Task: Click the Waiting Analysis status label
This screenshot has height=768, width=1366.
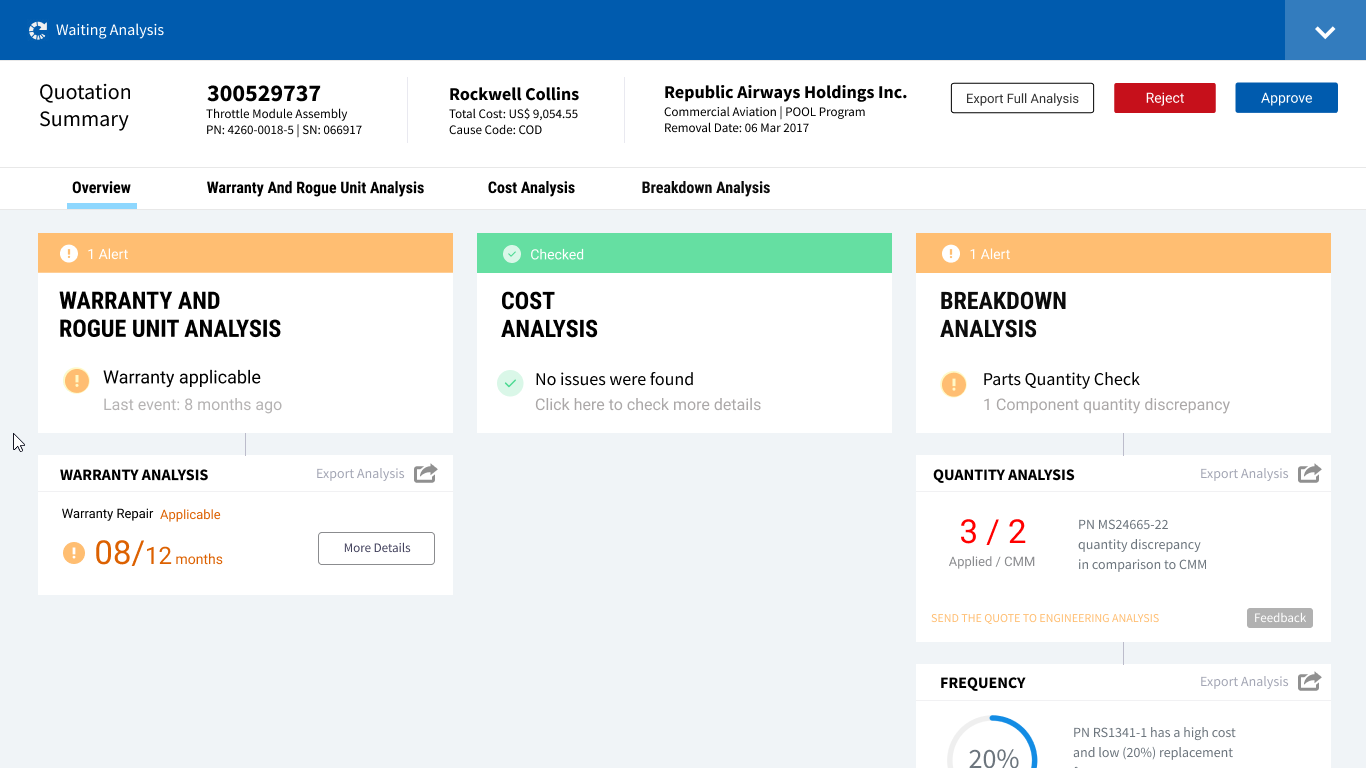Action: coord(110,30)
